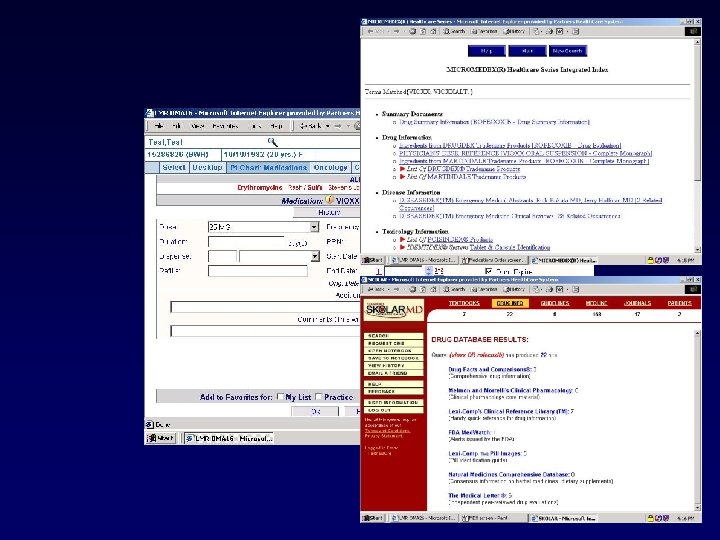Click Back arrow in LMR window toolbar
The width and height of the screenshot is (720, 540).
[309, 126]
